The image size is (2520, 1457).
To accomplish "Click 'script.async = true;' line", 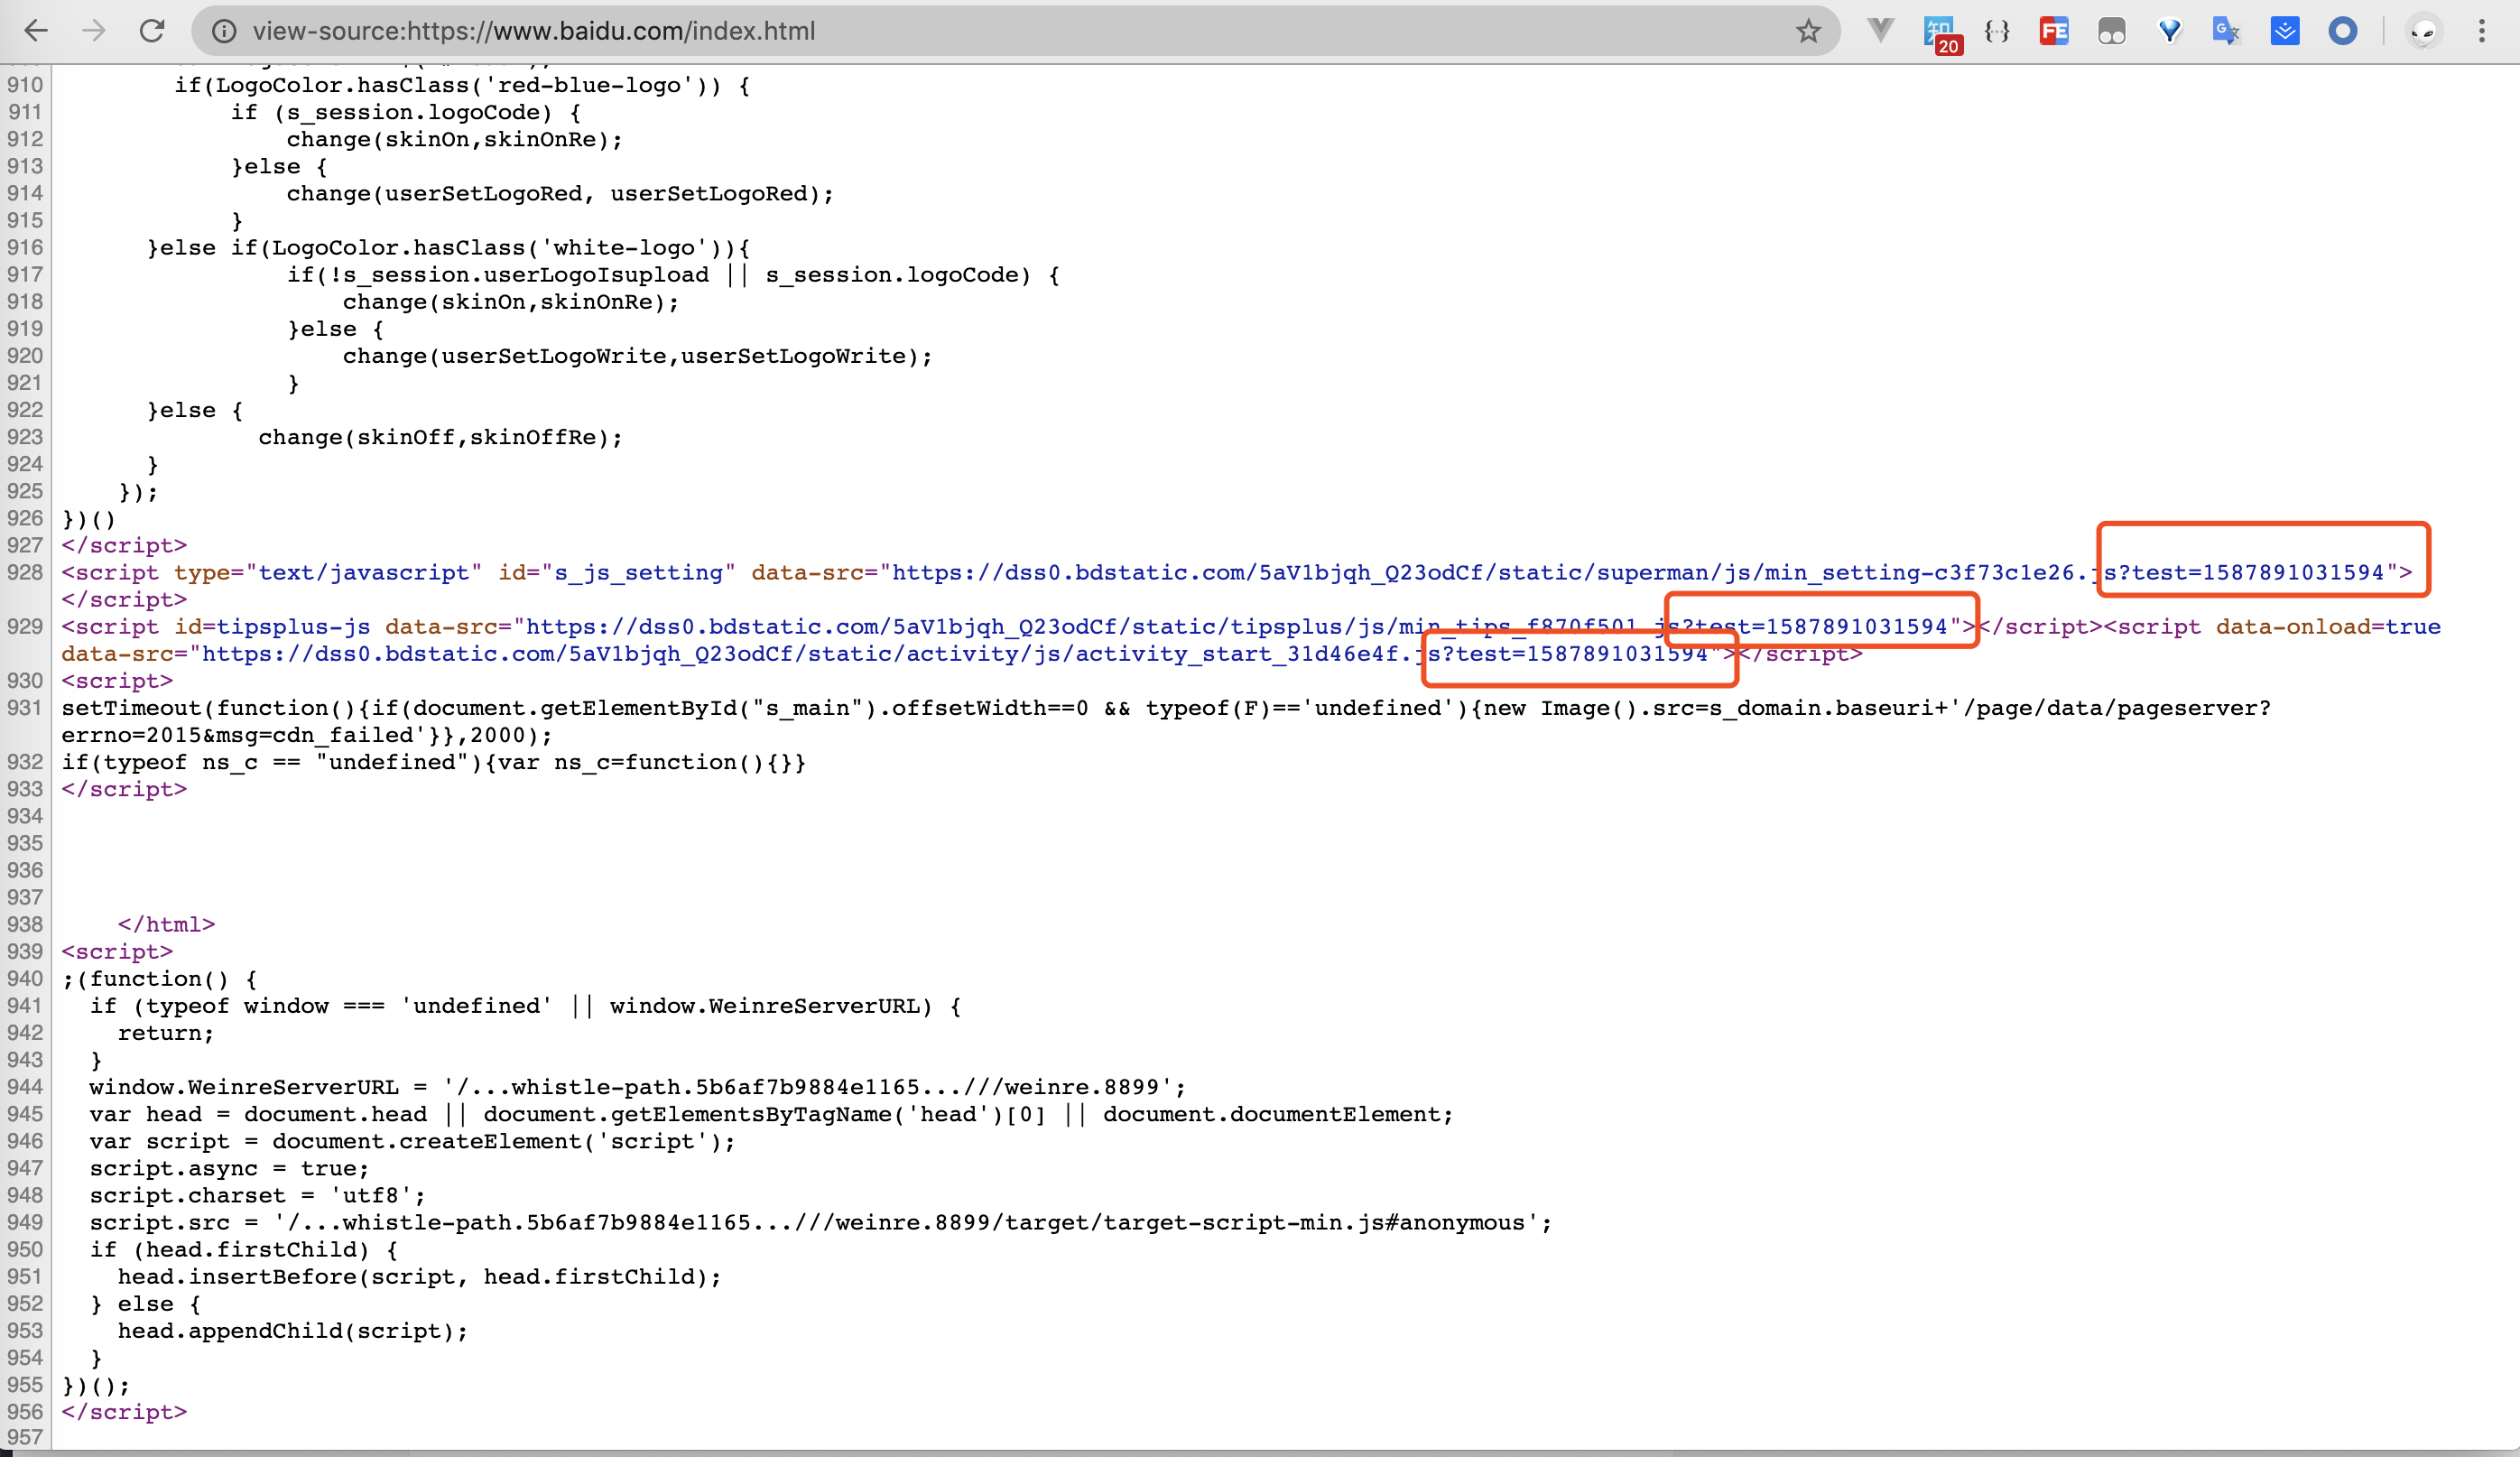I will click(x=229, y=1168).
